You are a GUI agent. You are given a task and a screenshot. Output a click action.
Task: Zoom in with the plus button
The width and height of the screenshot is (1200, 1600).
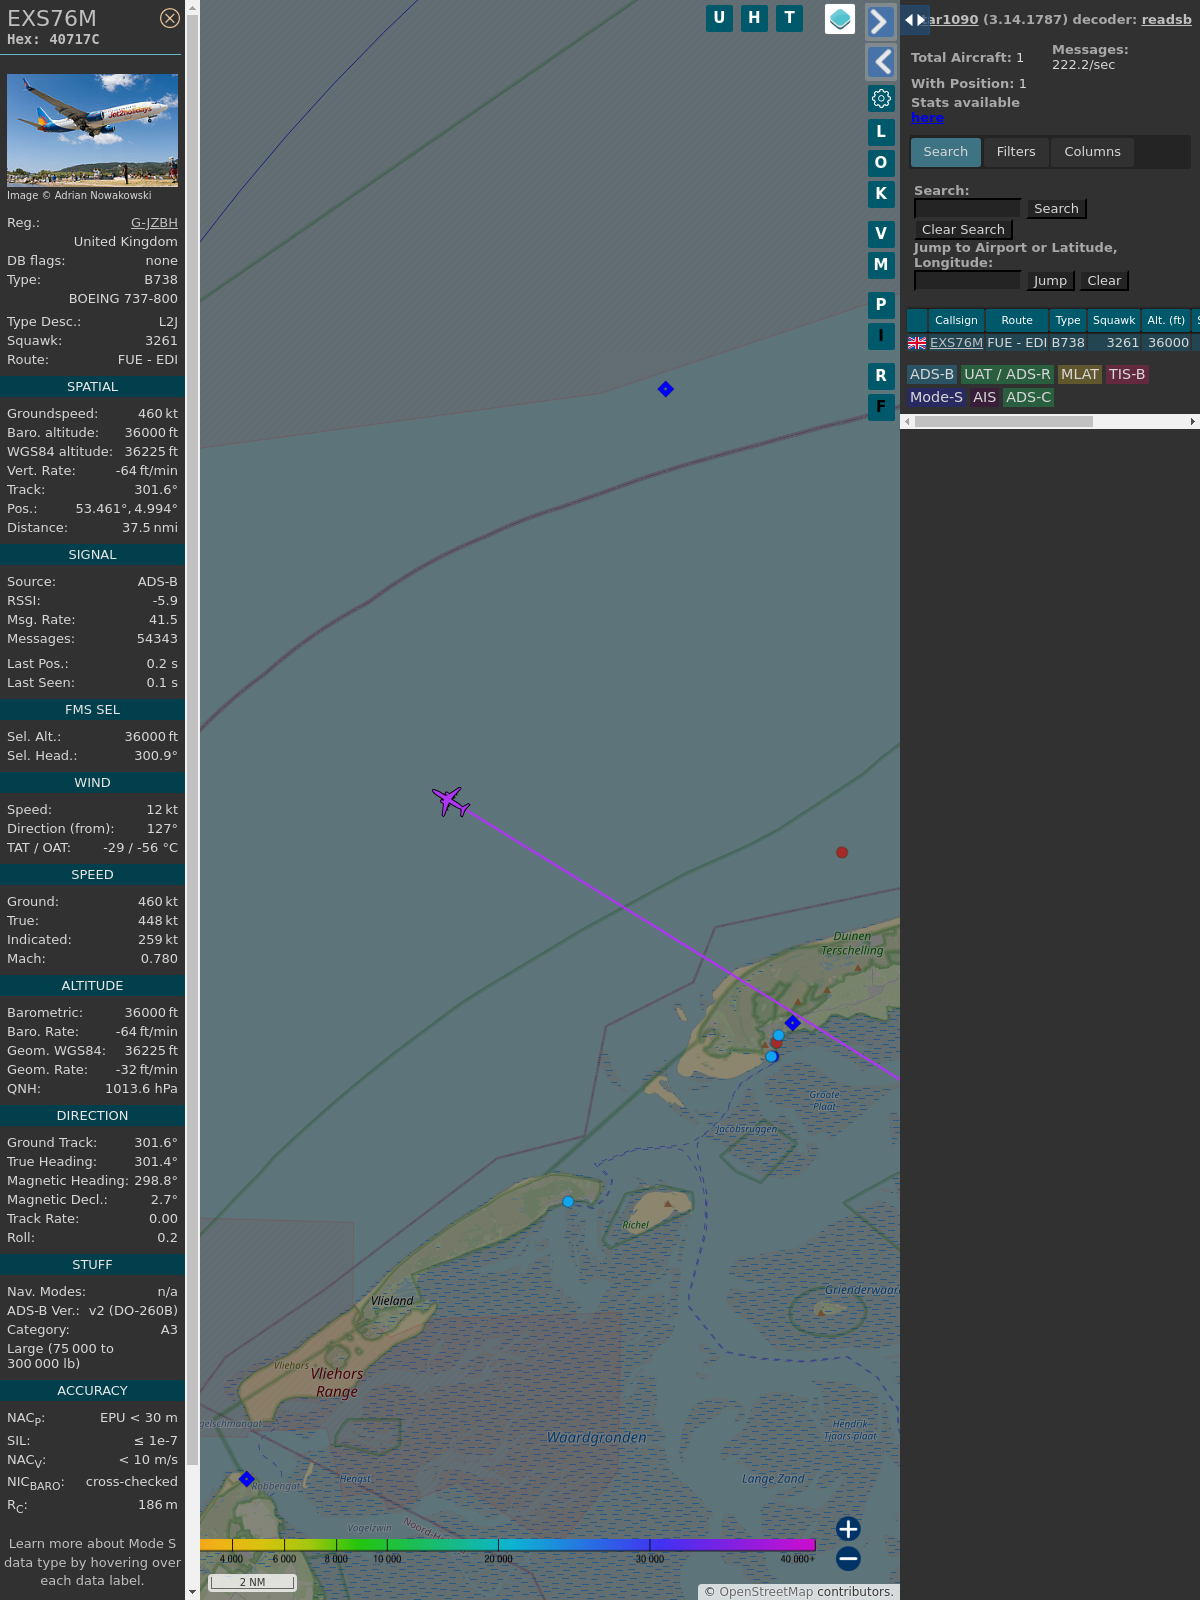click(848, 1528)
